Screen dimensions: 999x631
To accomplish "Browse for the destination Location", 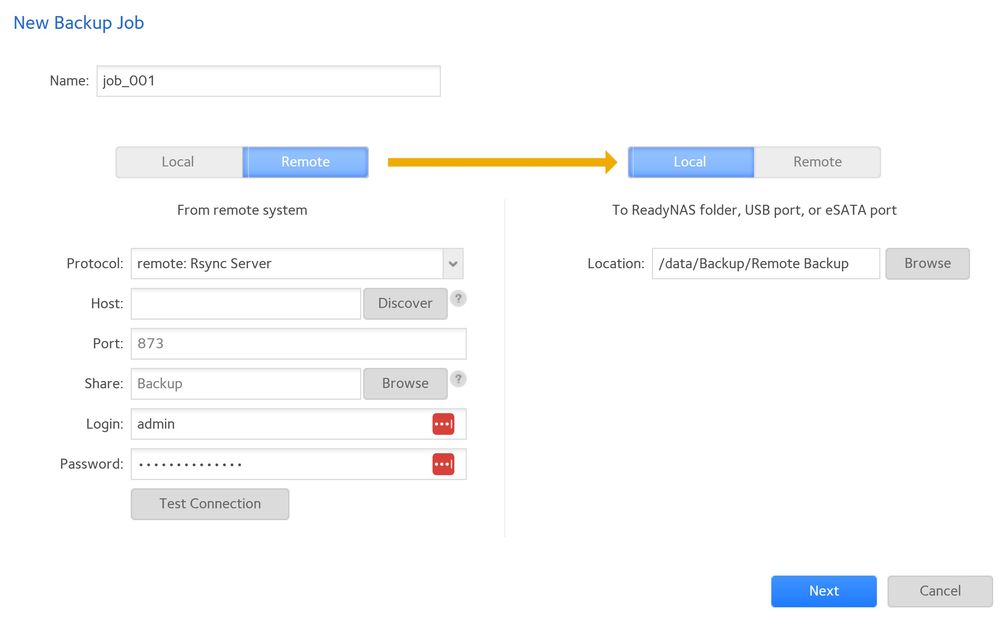I will pyautogui.click(x=927, y=263).
